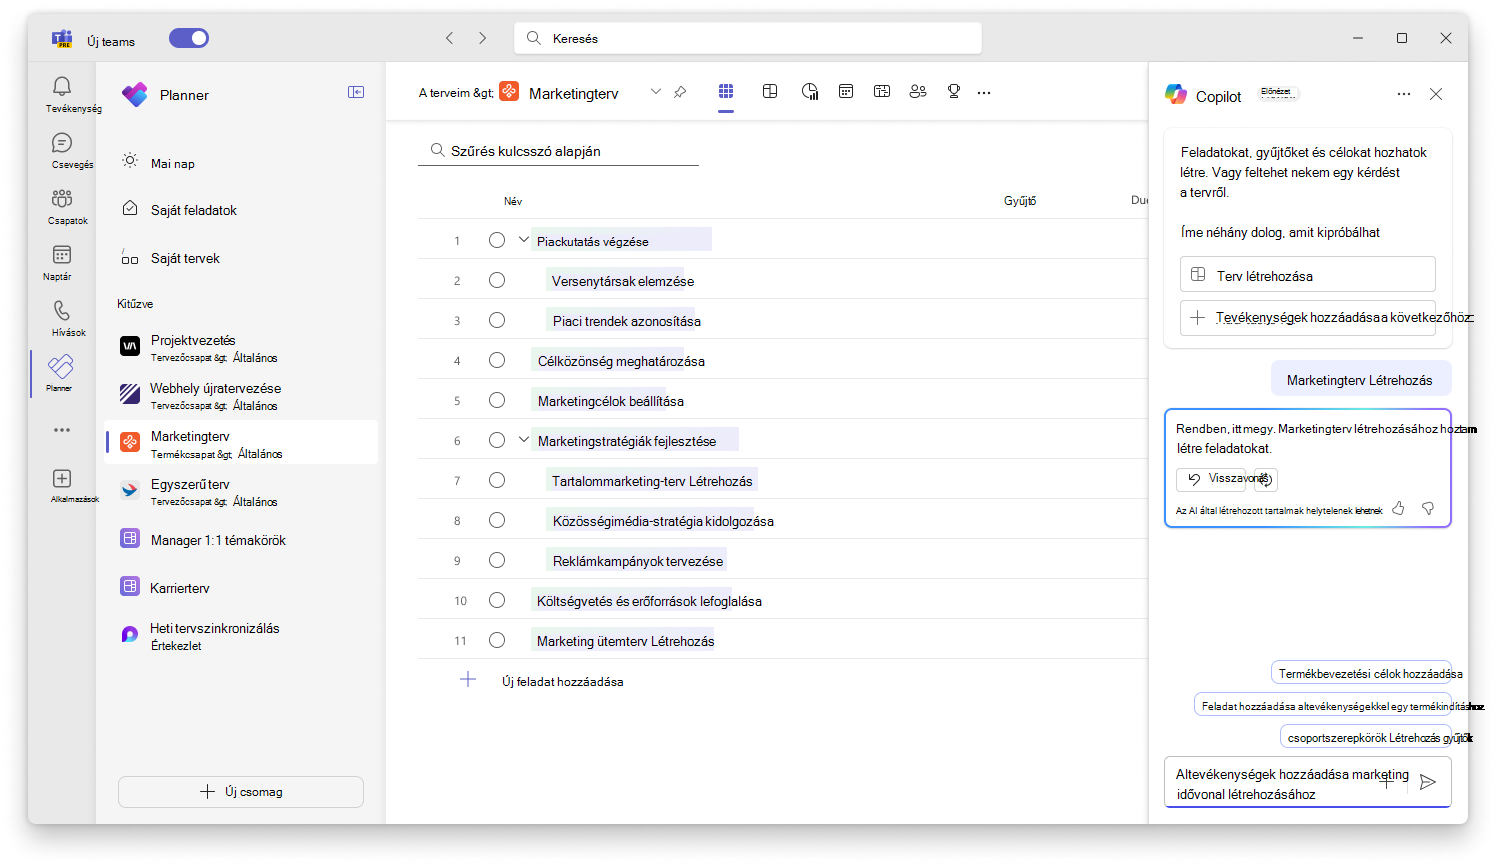Open the Költségvetés és erőforrások lefoglalása task
This screenshot has height=866, width=1496.
[649, 601]
